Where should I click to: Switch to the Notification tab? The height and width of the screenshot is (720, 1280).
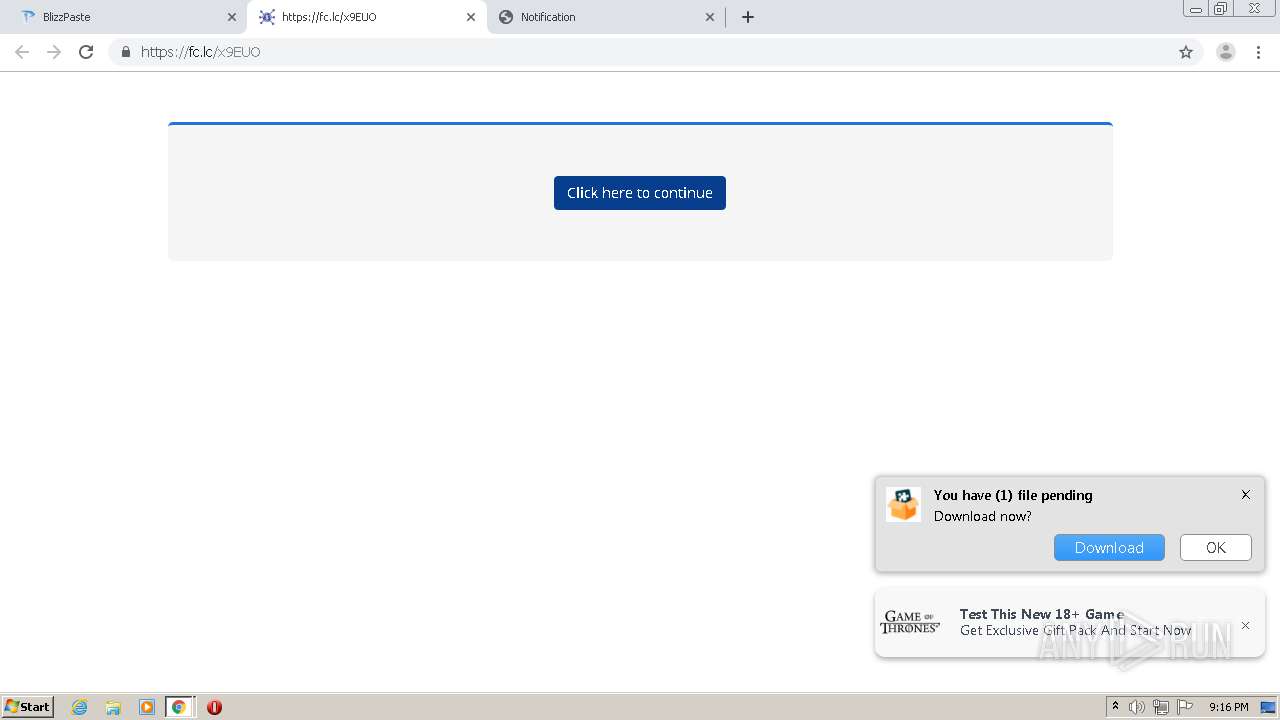[606, 17]
